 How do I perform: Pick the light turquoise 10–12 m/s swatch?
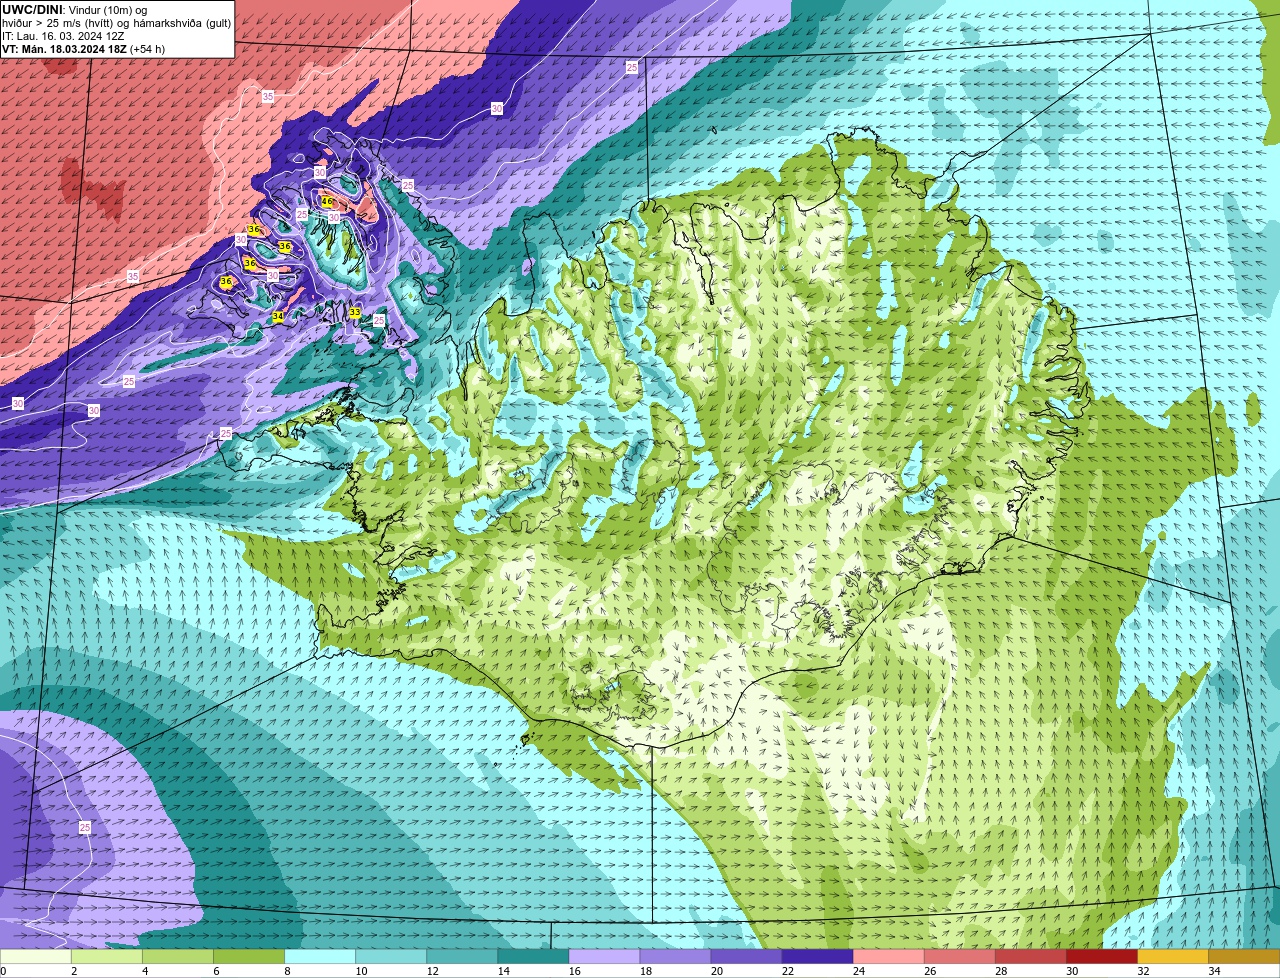point(391,957)
